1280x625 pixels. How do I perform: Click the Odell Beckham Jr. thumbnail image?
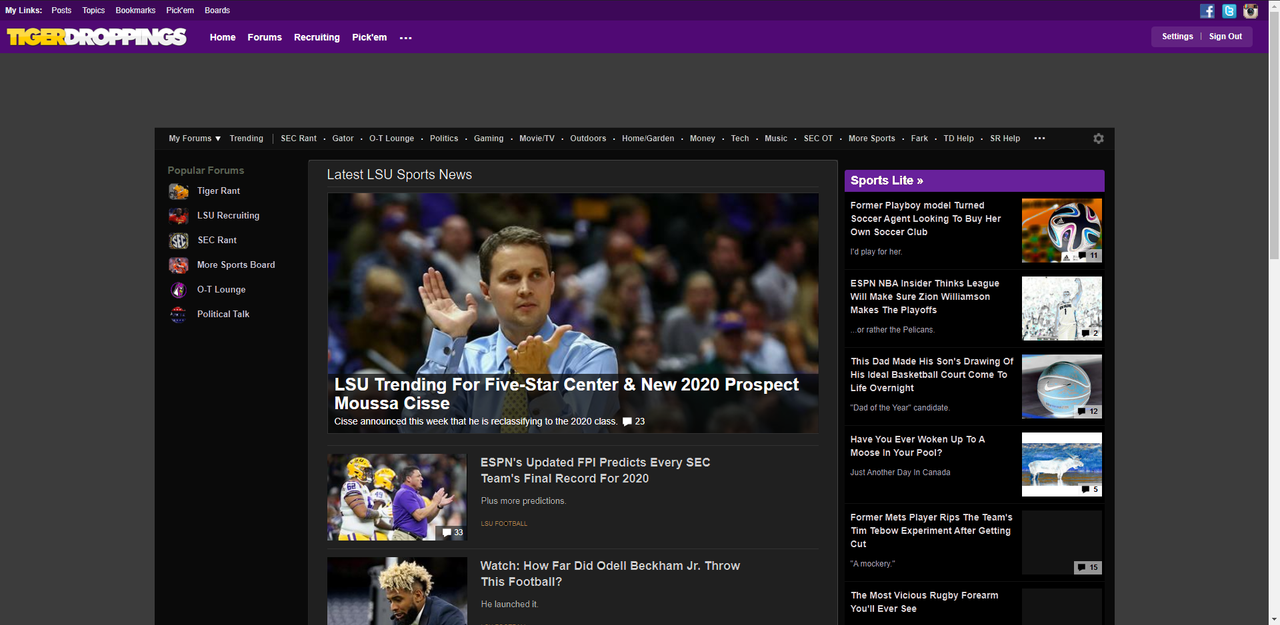[x=397, y=591]
